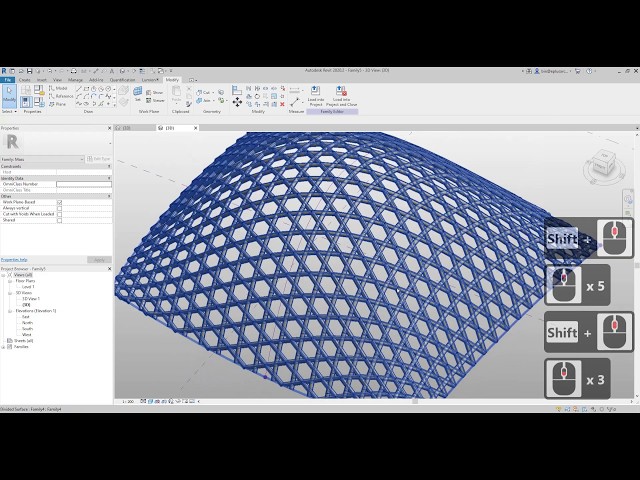640x480 pixels.
Task: Select the Plane tool in Draw panel
Action: 58,104
